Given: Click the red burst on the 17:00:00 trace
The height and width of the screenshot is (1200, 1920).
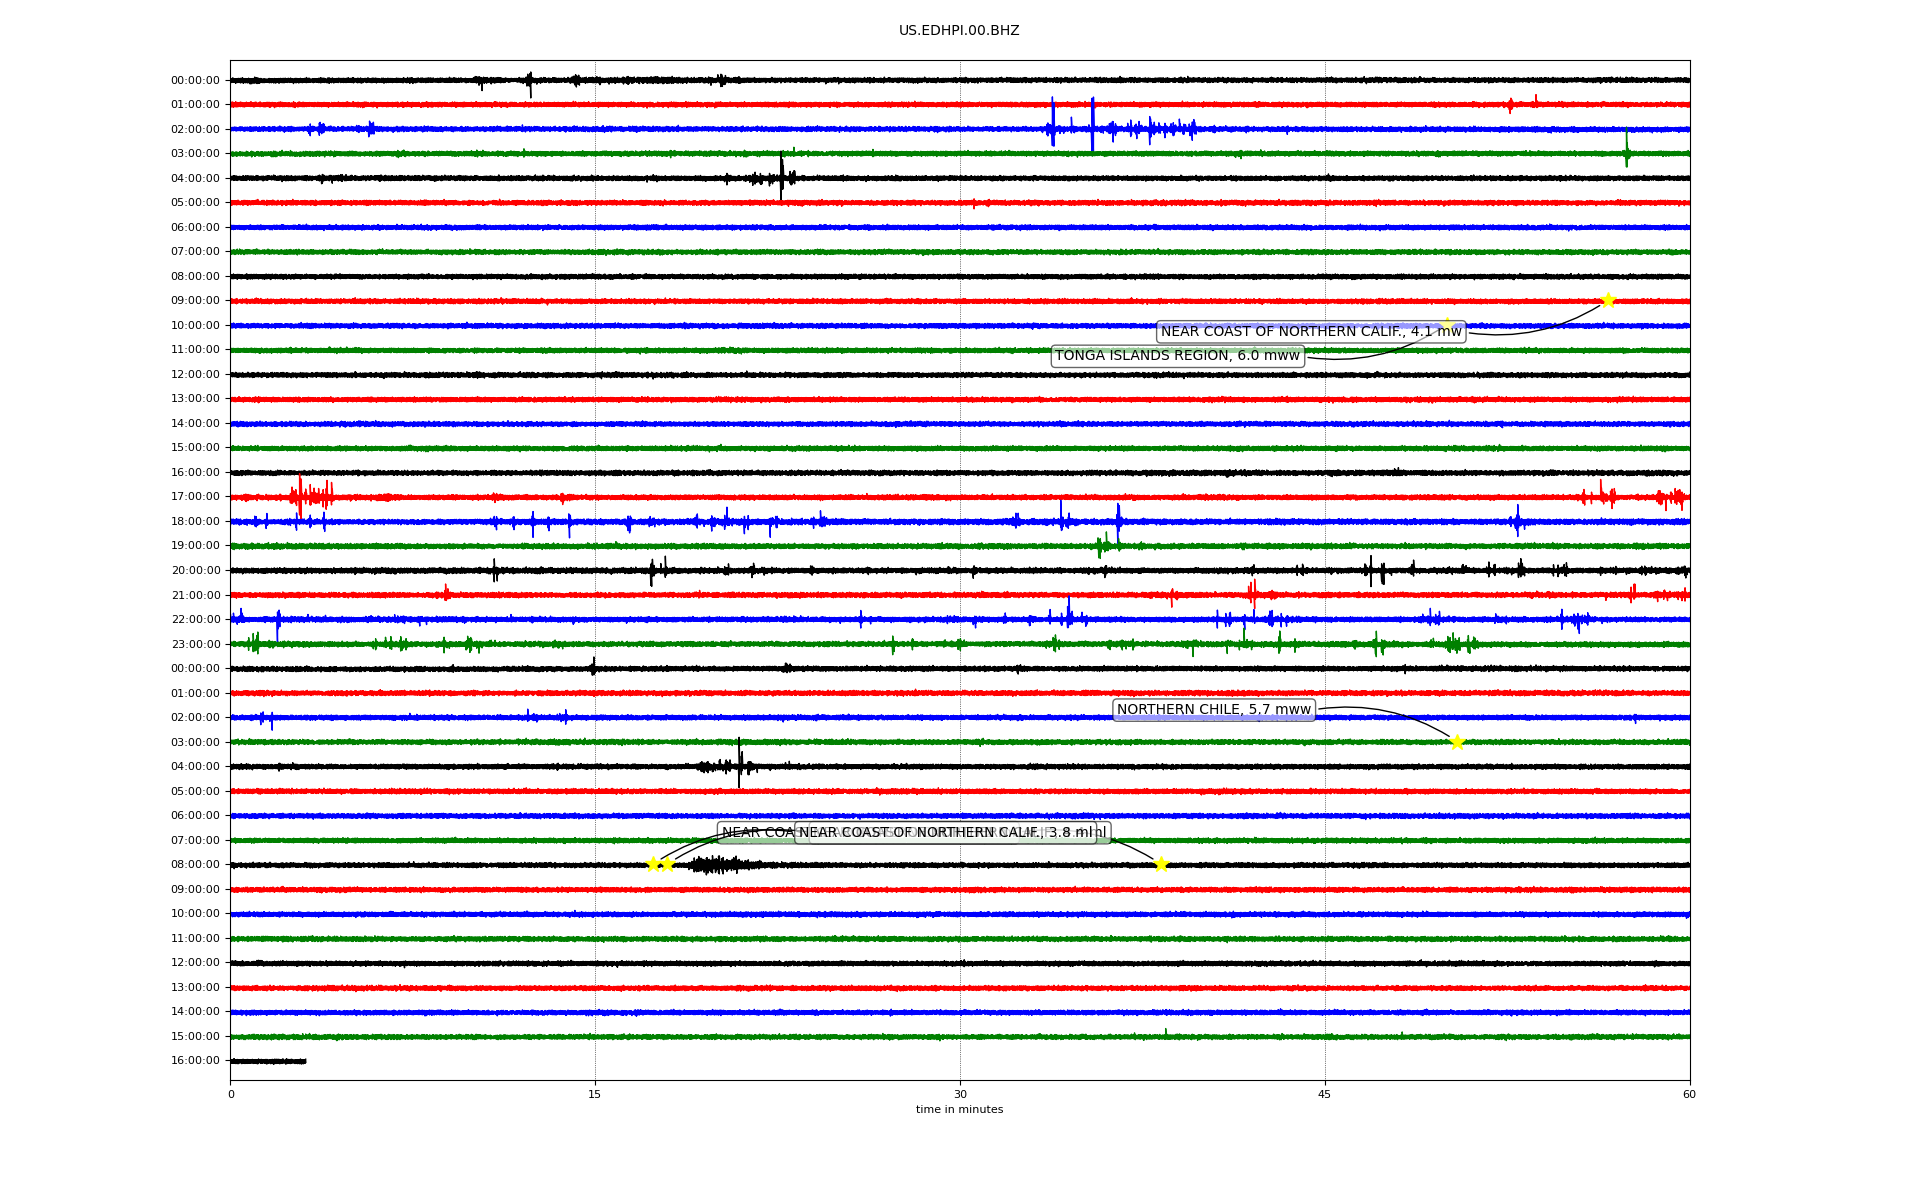Looking at the screenshot, I should (x=311, y=495).
